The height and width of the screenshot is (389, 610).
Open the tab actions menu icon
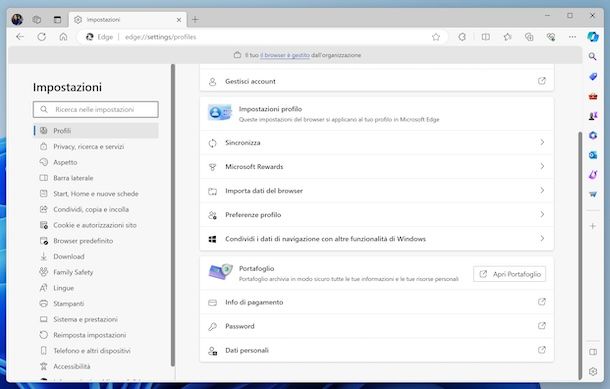[x=57, y=19]
